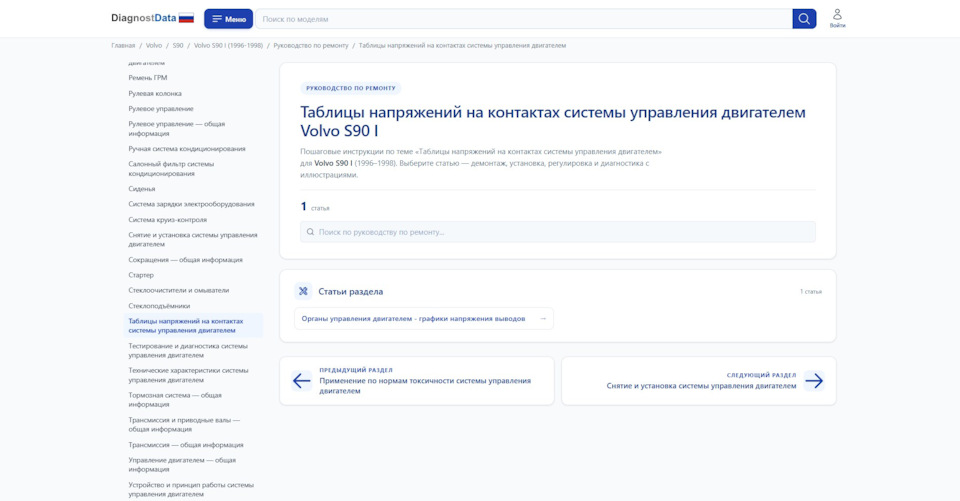
Task: Select Стеклоподъёмники in sidebar
Action: [159, 306]
